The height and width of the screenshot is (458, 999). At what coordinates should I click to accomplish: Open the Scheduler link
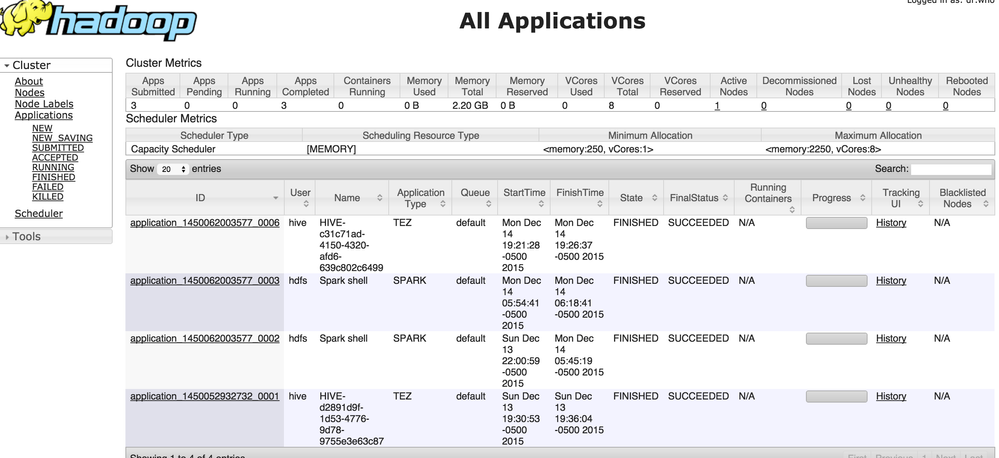click(39, 214)
